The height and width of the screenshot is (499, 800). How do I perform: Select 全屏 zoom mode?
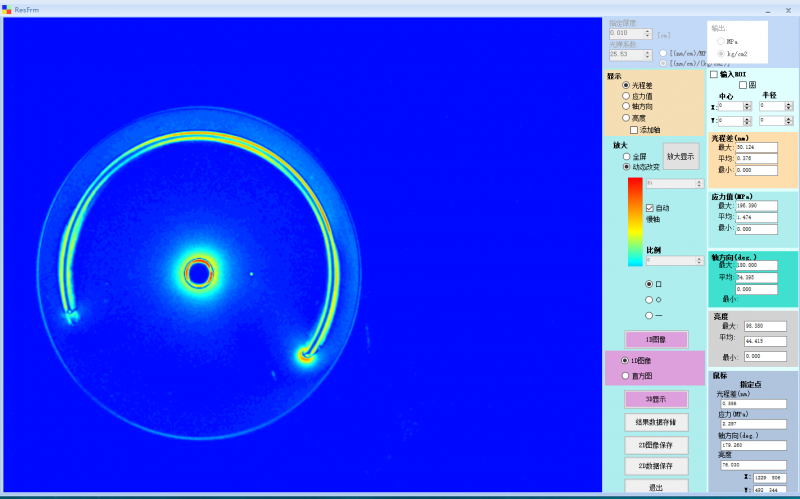627,156
